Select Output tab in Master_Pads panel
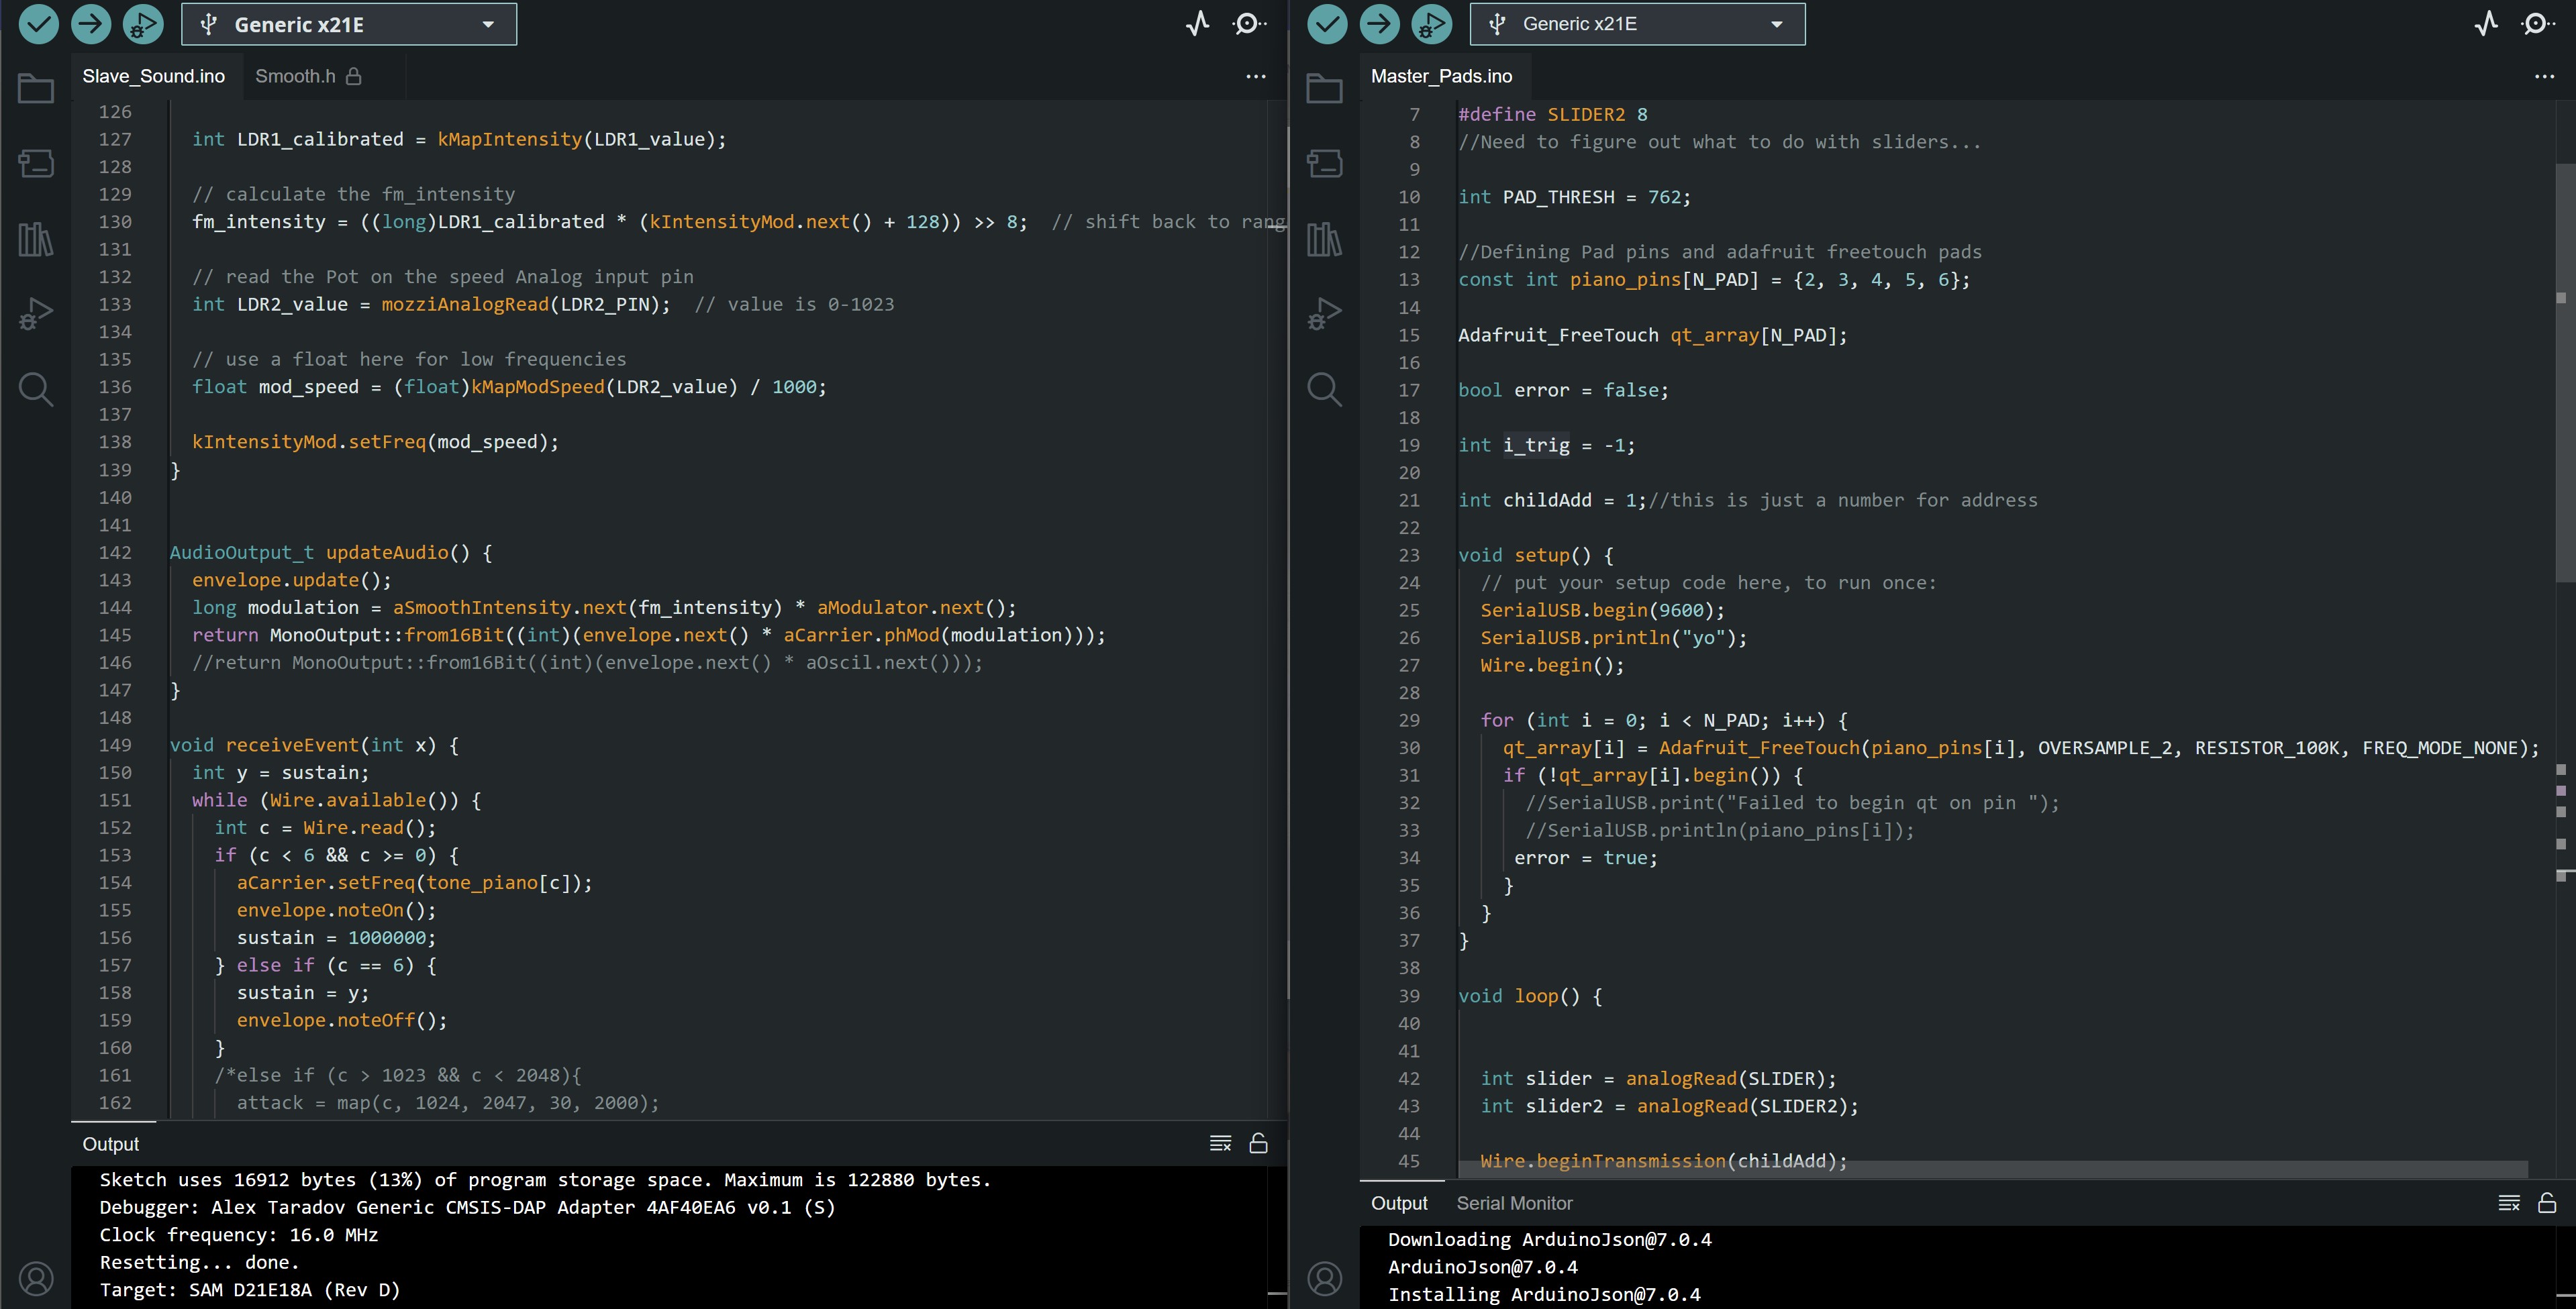This screenshot has width=2576, height=1309. 1399,1203
